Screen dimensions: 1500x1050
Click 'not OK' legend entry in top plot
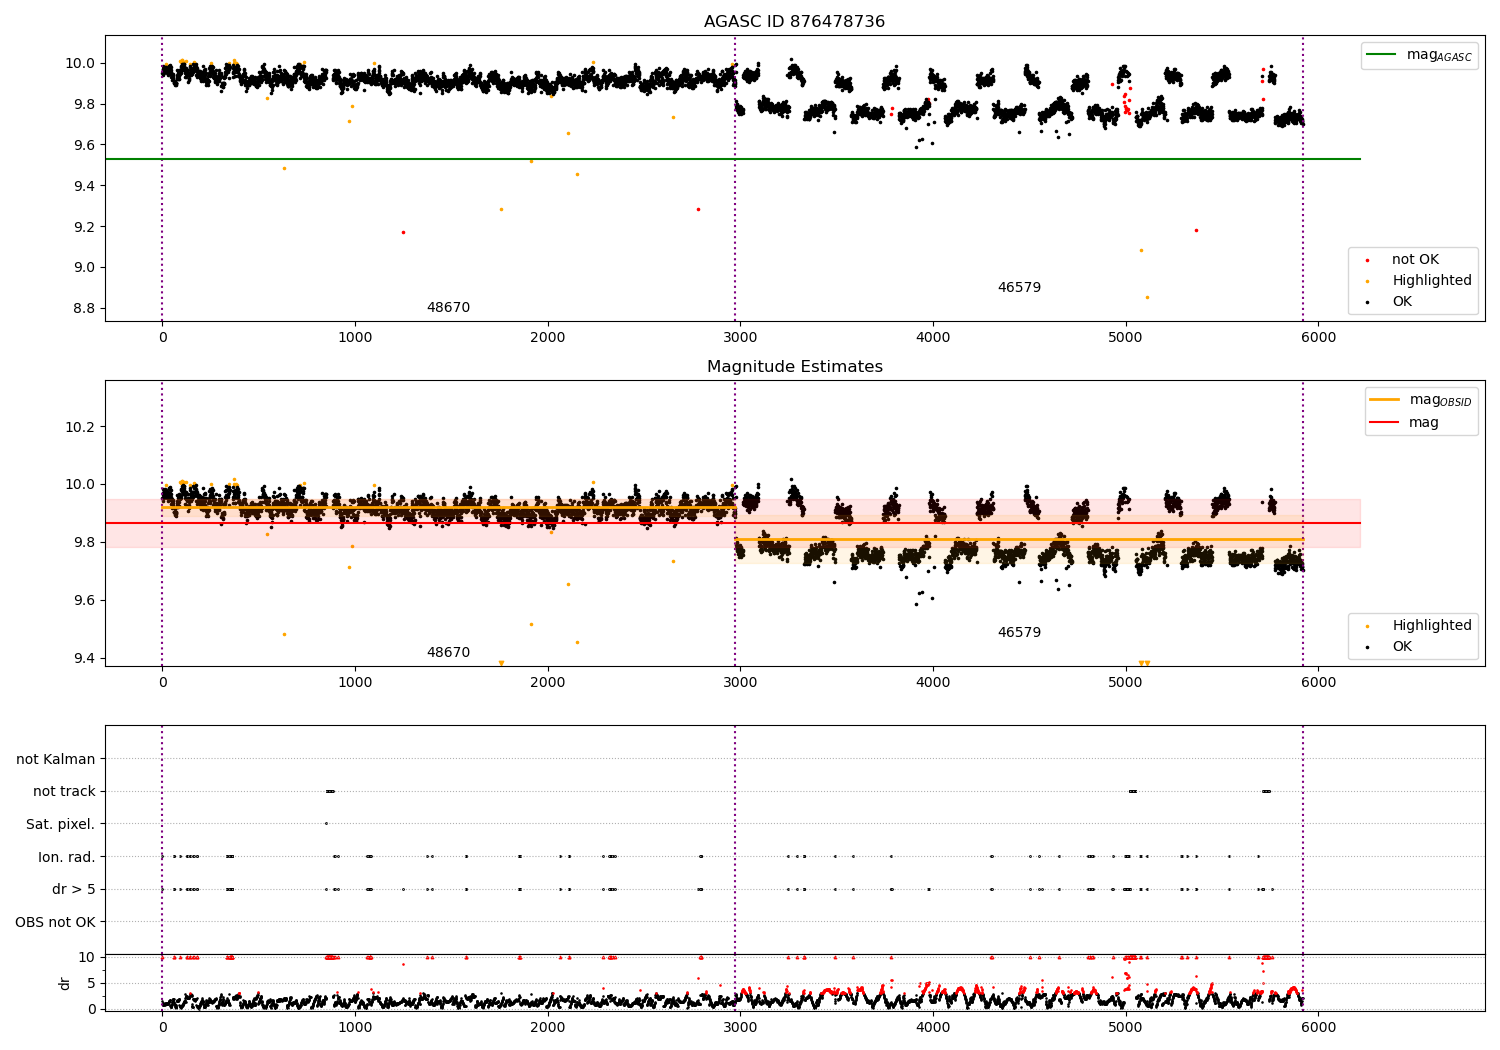(1413, 260)
